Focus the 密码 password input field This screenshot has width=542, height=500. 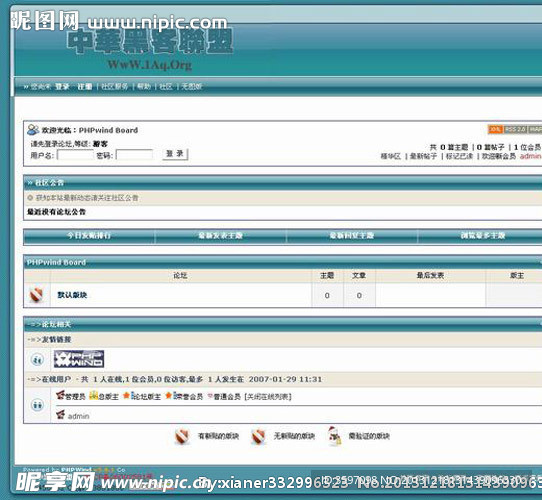[x=134, y=155]
